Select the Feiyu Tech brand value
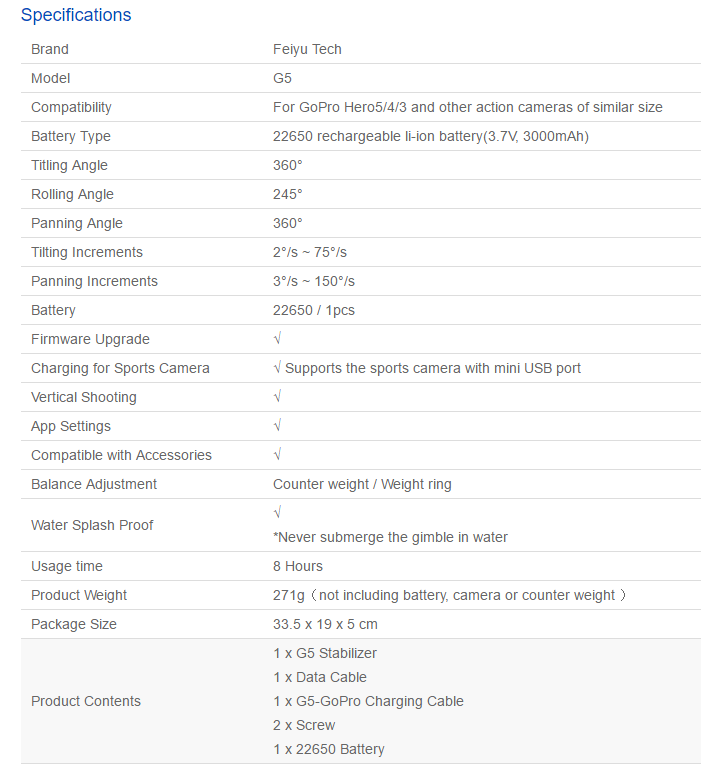Viewport: 701px width, 769px height. [307, 49]
